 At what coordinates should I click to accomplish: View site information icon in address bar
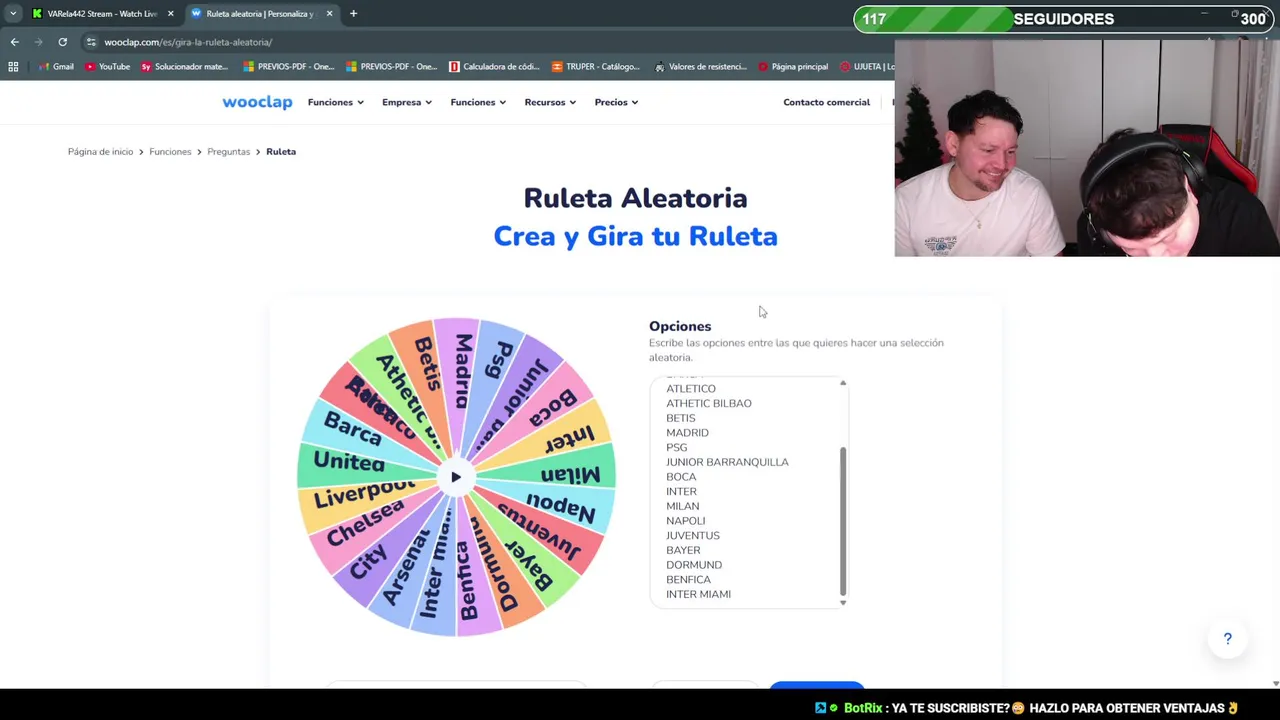click(x=91, y=42)
